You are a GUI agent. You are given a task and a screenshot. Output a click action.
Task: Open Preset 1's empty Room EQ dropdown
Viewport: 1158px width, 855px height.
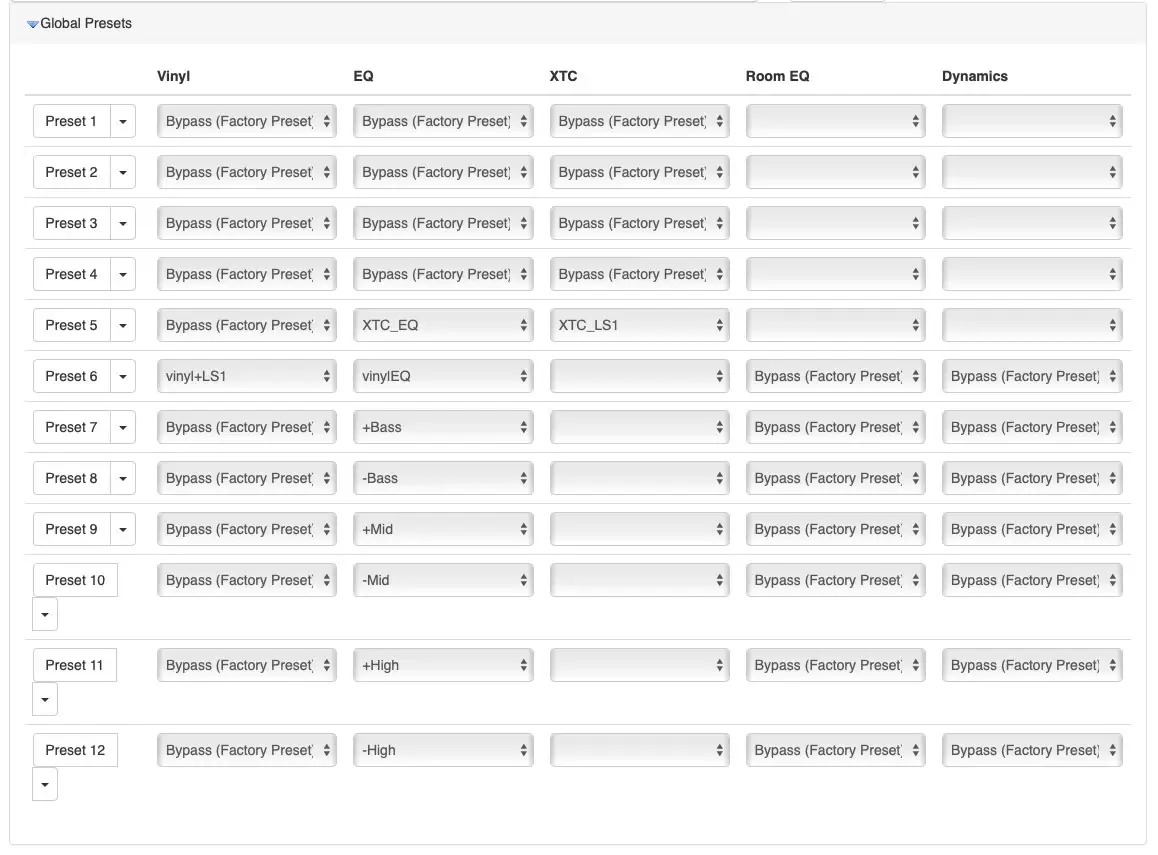tap(835, 121)
